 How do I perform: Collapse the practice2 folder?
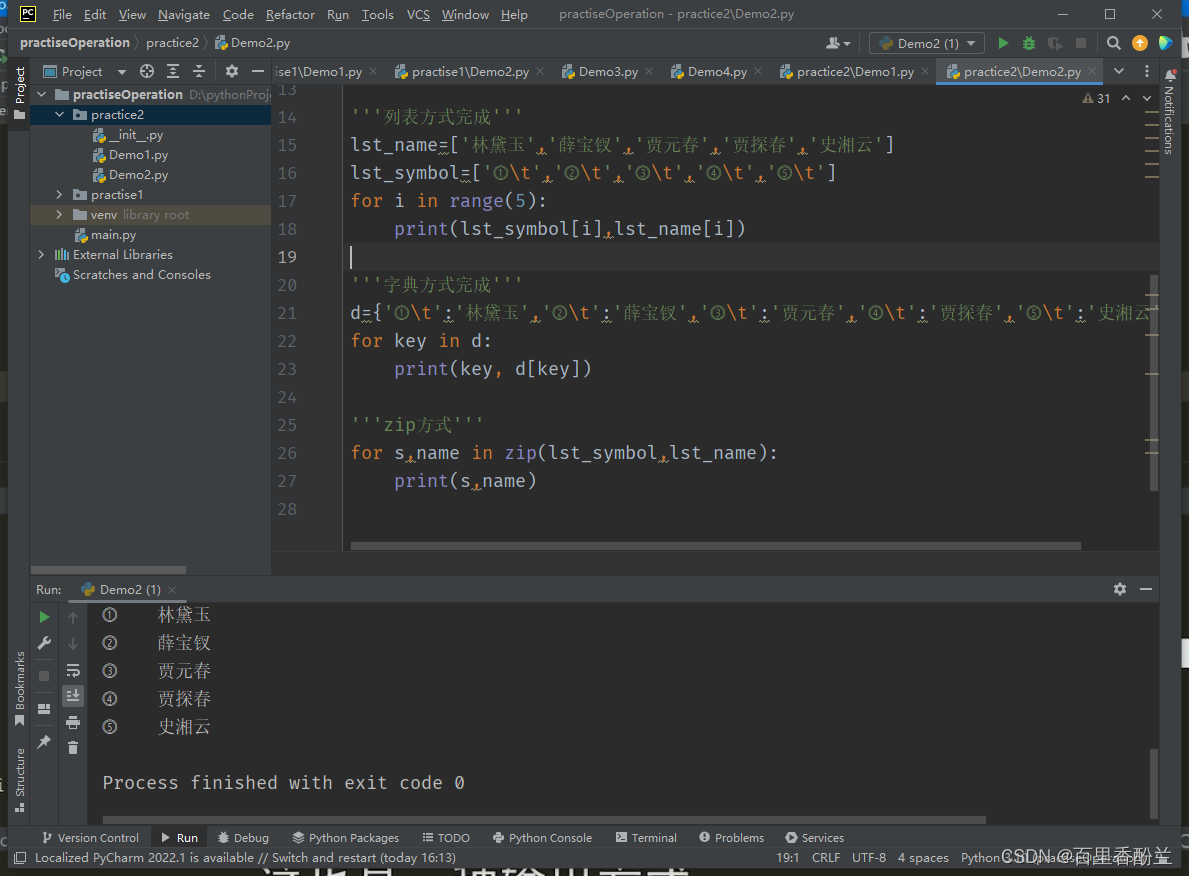pos(59,115)
